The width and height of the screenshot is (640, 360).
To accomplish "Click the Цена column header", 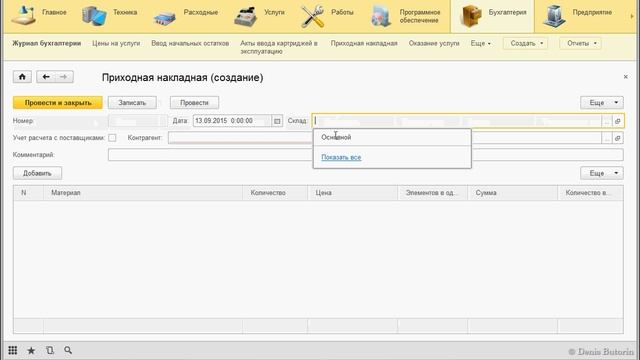I will coord(353,193).
